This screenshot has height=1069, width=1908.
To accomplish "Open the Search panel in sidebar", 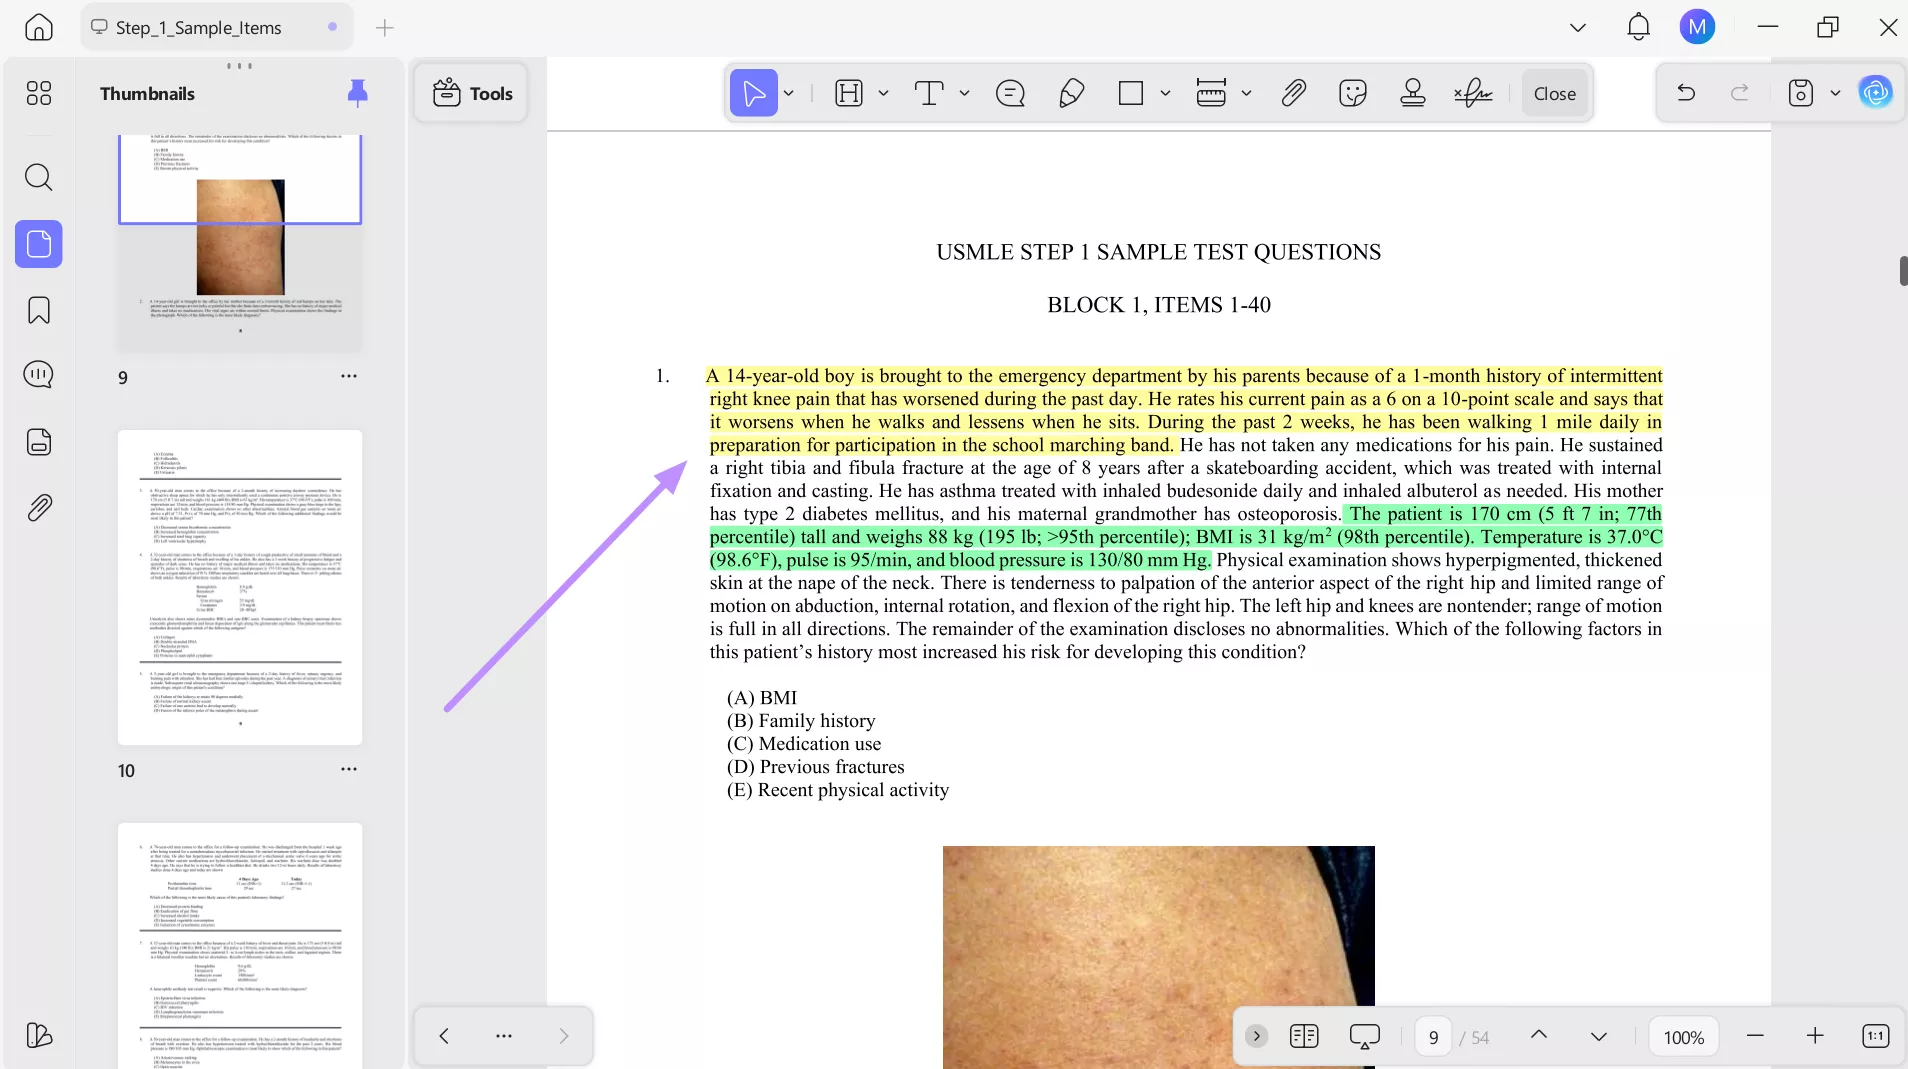I will [x=39, y=177].
